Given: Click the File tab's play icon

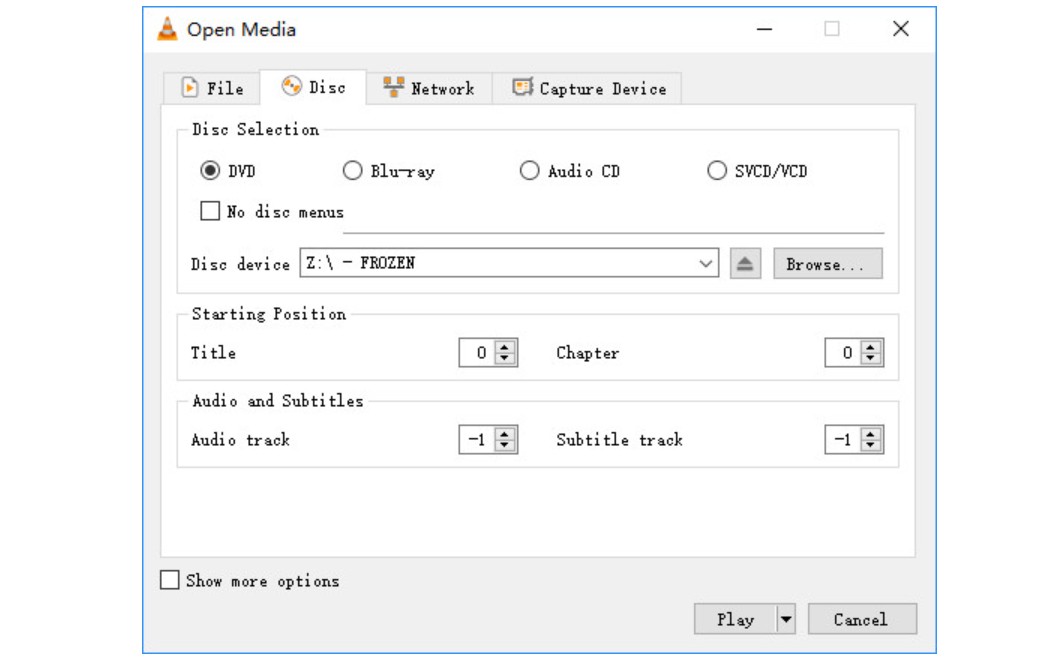Looking at the screenshot, I should (x=191, y=88).
